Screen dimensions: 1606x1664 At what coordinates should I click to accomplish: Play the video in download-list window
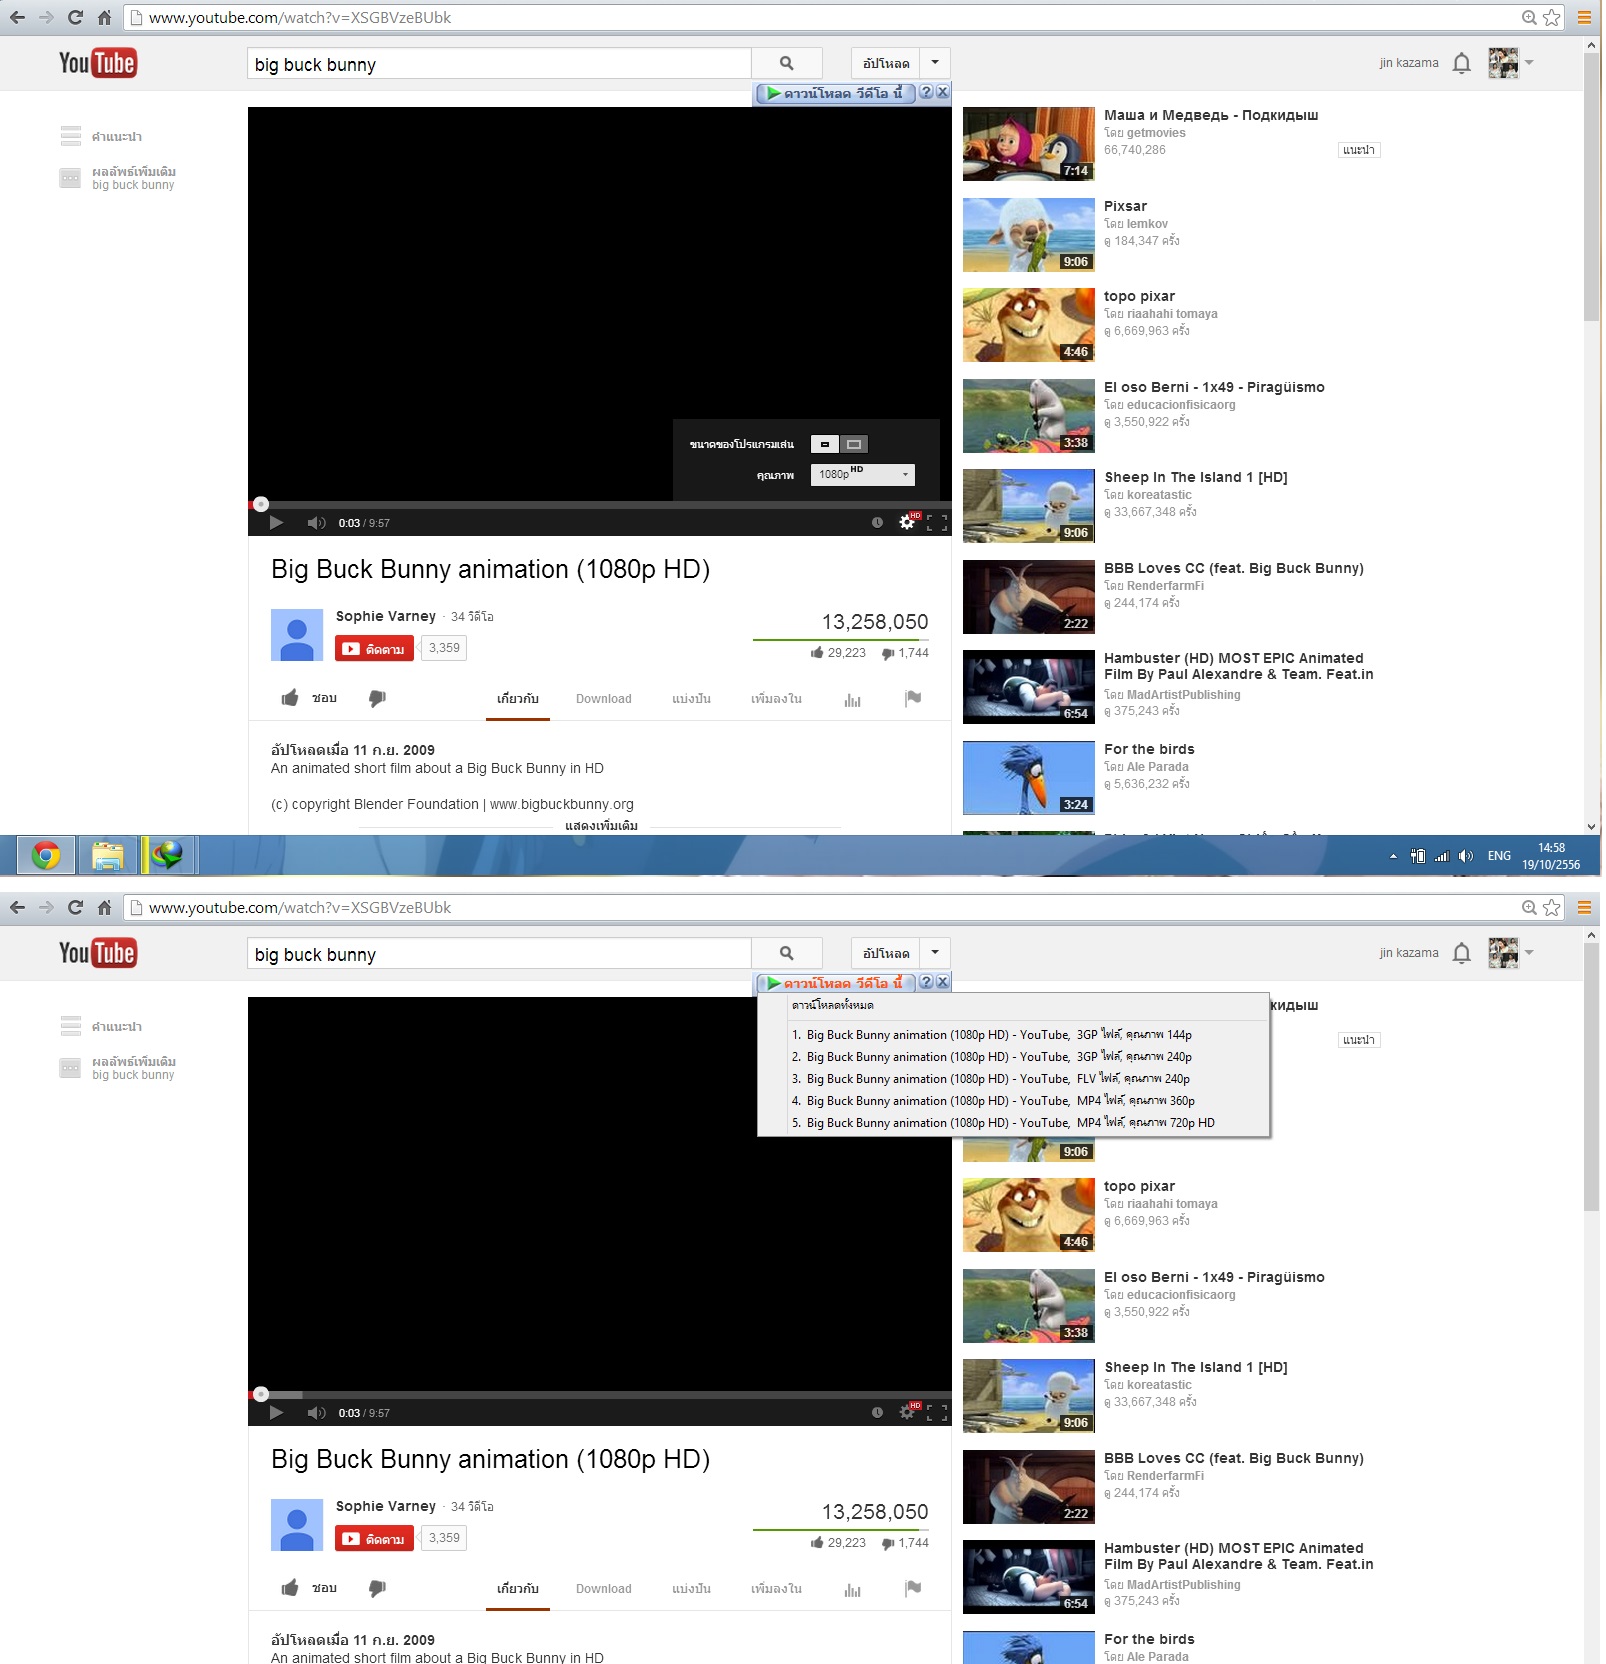point(277,1412)
